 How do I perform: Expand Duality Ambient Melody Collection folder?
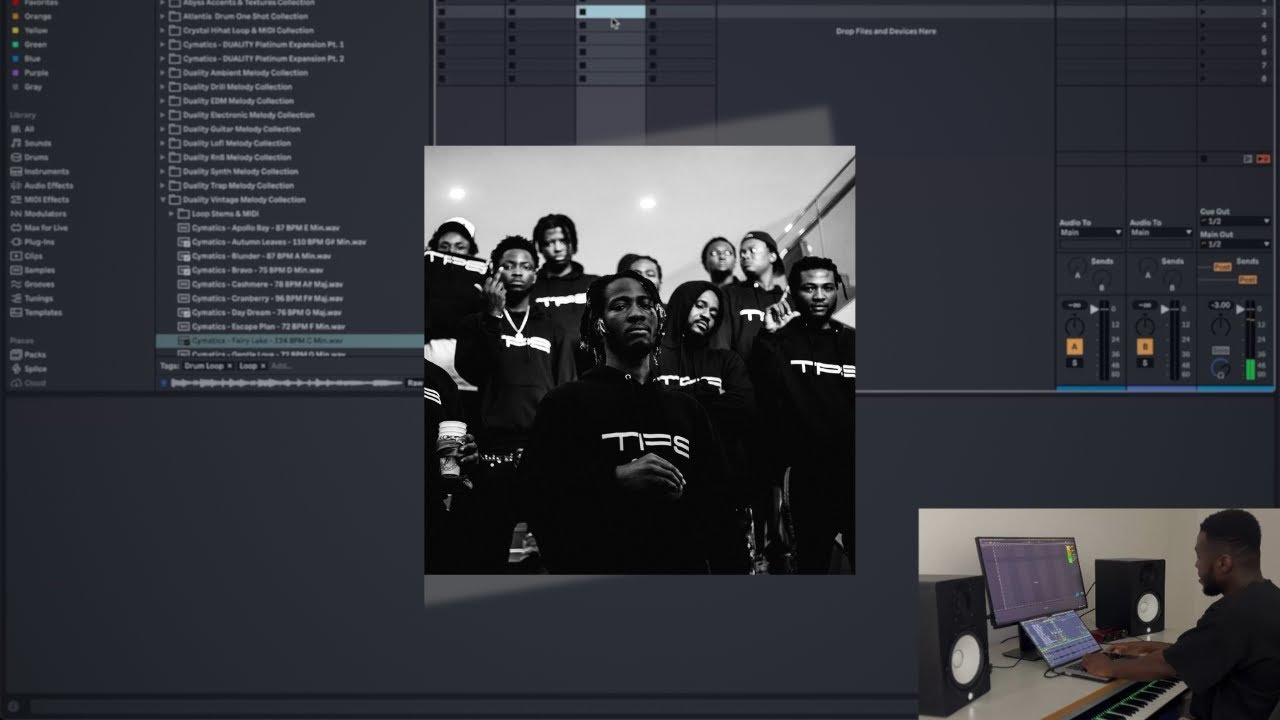(x=163, y=72)
